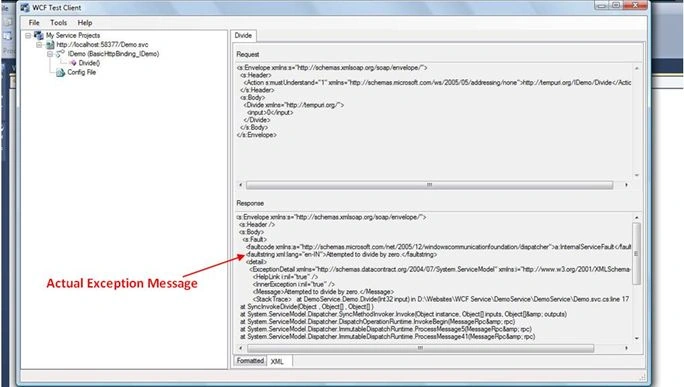Viewport: 684px width, 387px height.
Task: Click the '<StackTrace>' line in response
Action: tap(441, 299)
